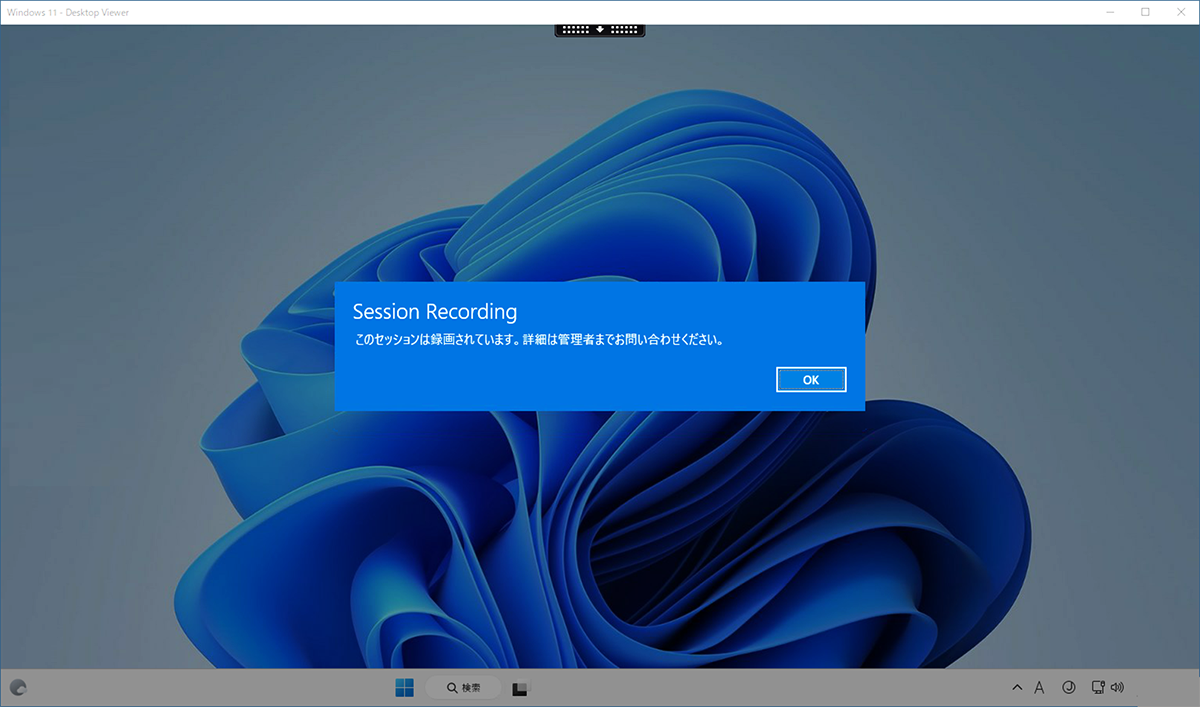This screenshot has width=1200, height=707.
Task: Click the left dotted grip on the viewer toolbar
Action: click(576, 29)
